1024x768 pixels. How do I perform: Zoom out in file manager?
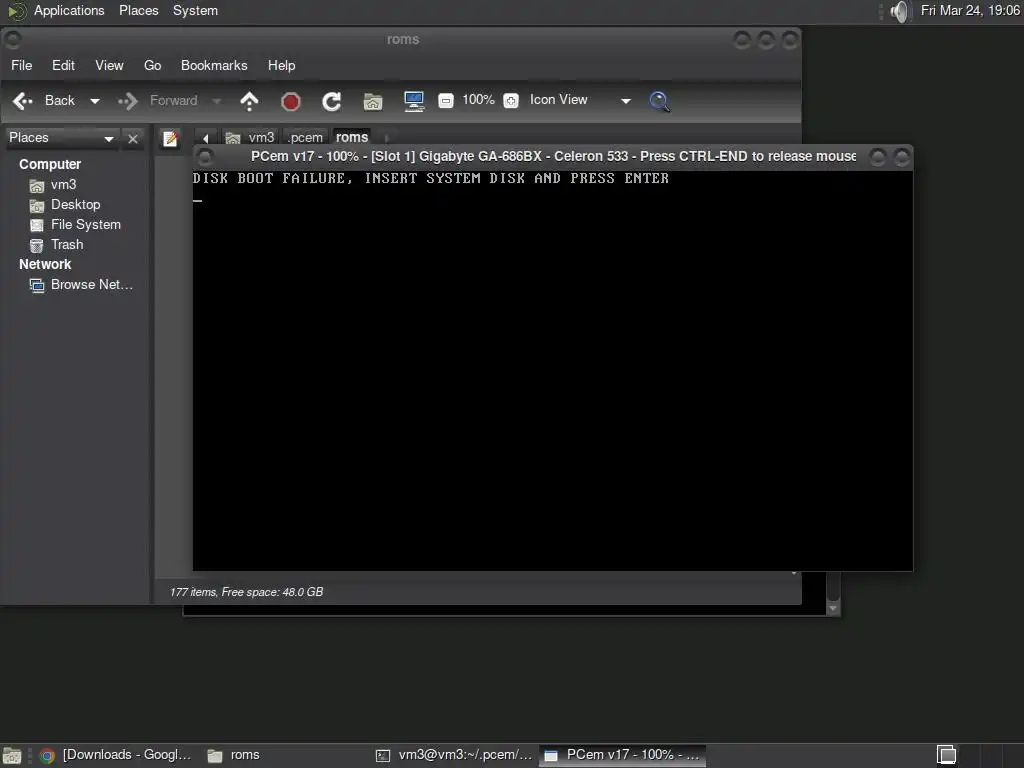445,101
